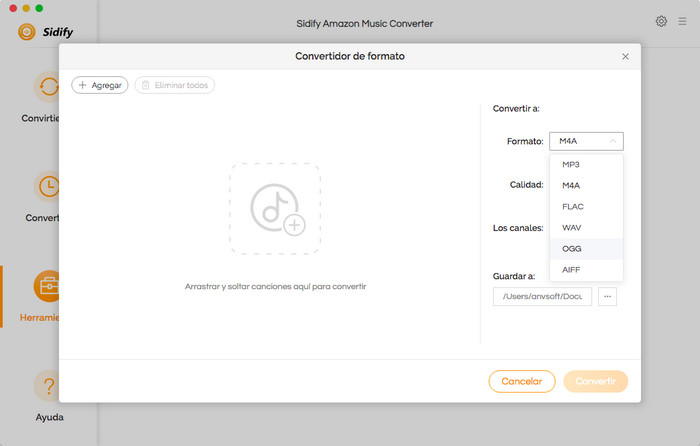The image size is (700, 446).
Task: Open the hamburger menu icon
Action: (x=682, y=21)
